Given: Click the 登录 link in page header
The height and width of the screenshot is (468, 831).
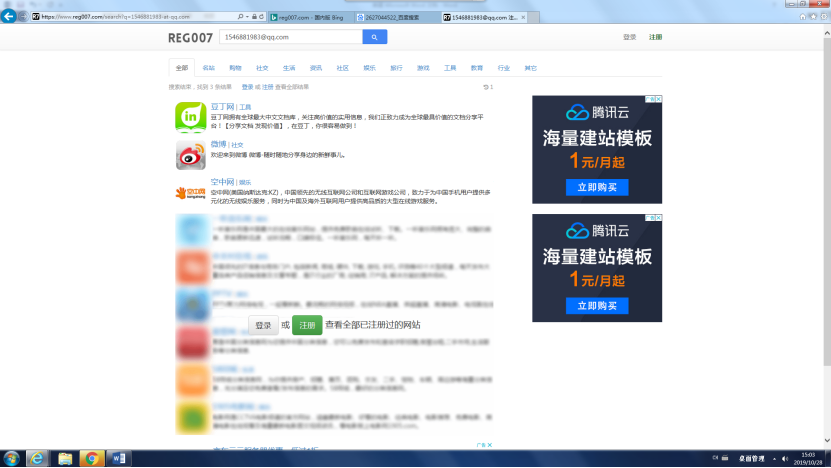Looking at the screenshot, I should [x=630, y=37].
